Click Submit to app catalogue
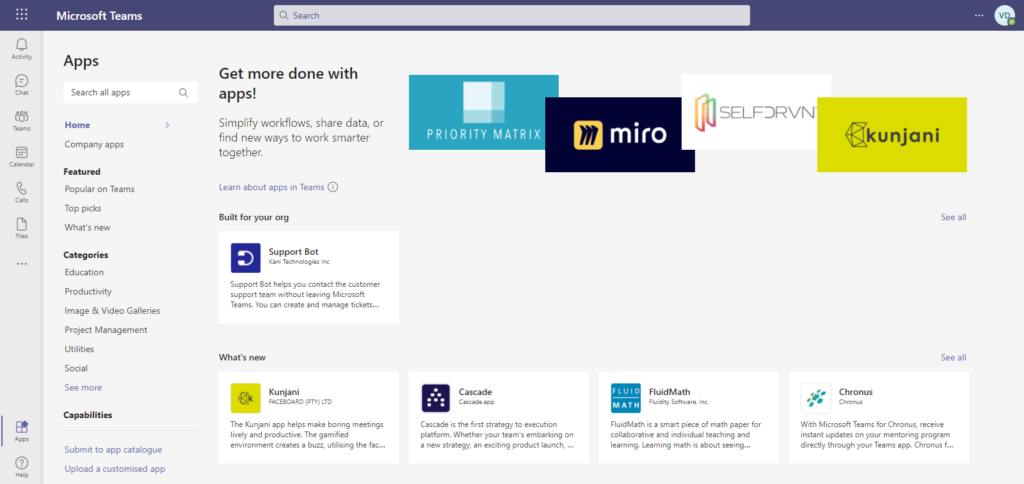Screen dimensions: 1024x484 113,450
